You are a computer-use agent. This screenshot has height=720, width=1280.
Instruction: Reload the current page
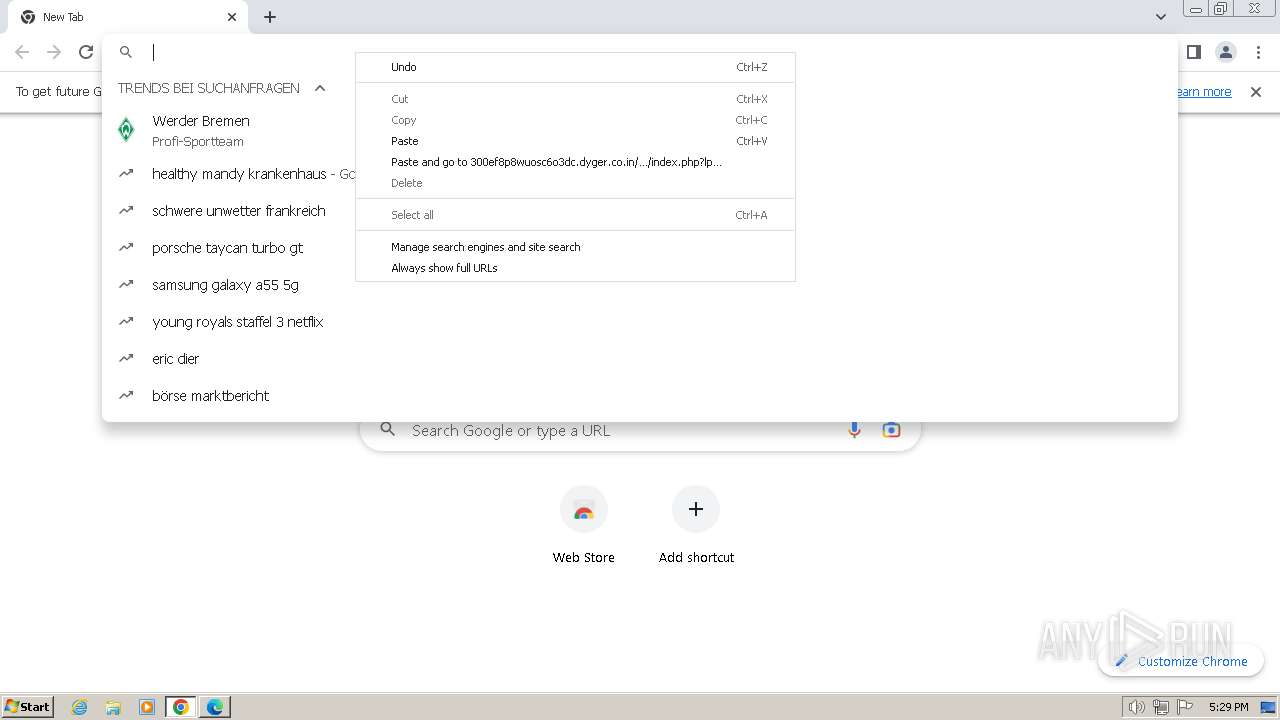[86, 52]
